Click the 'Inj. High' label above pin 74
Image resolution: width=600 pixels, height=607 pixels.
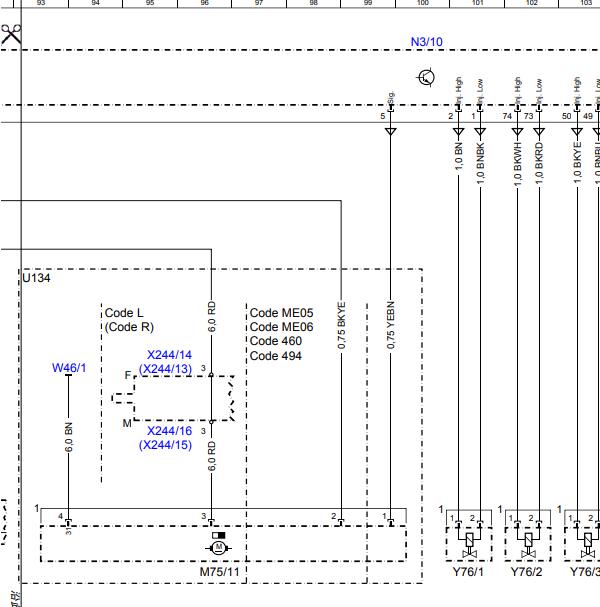pos(518,91)
